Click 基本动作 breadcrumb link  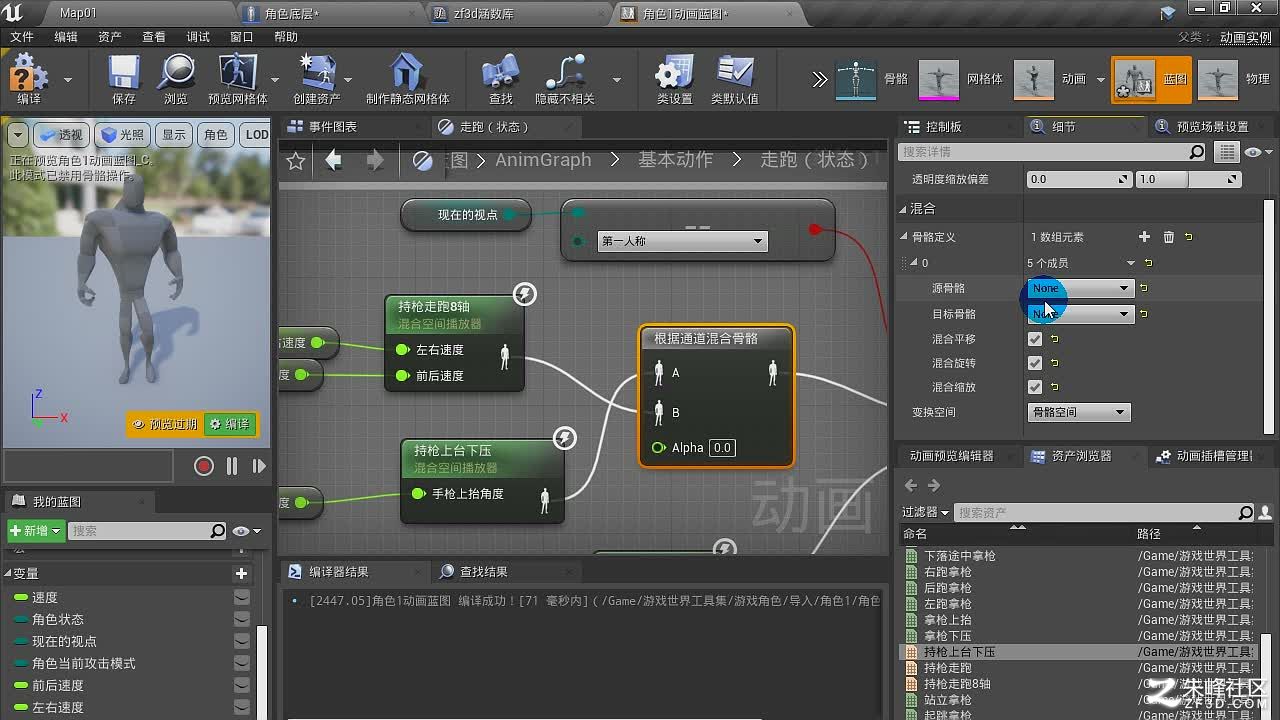tap(676, 160)
